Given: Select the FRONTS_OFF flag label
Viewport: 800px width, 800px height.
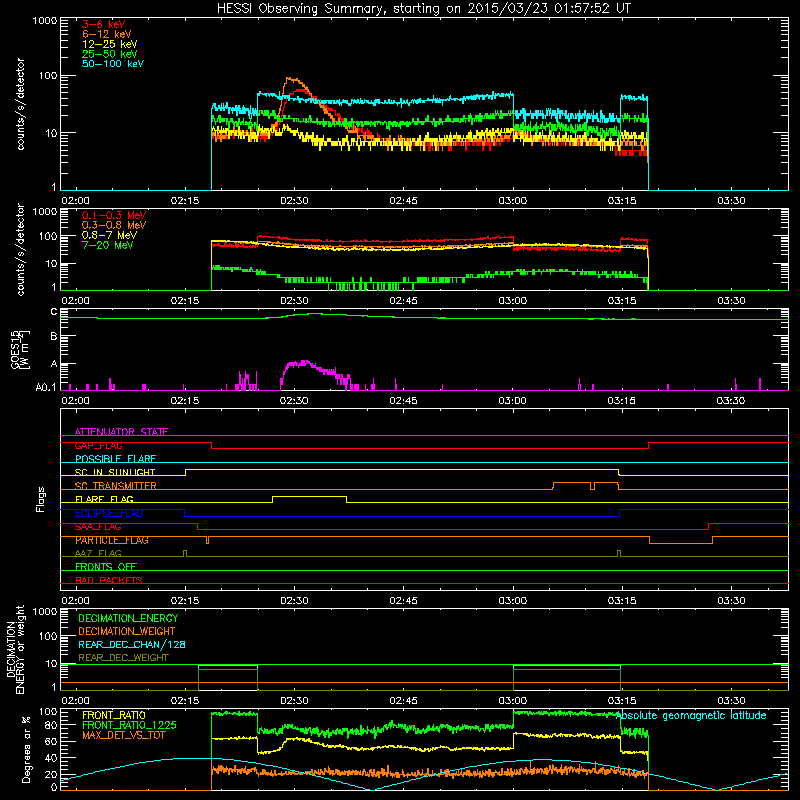Looking at the screenshot, I should coord(106,567).
